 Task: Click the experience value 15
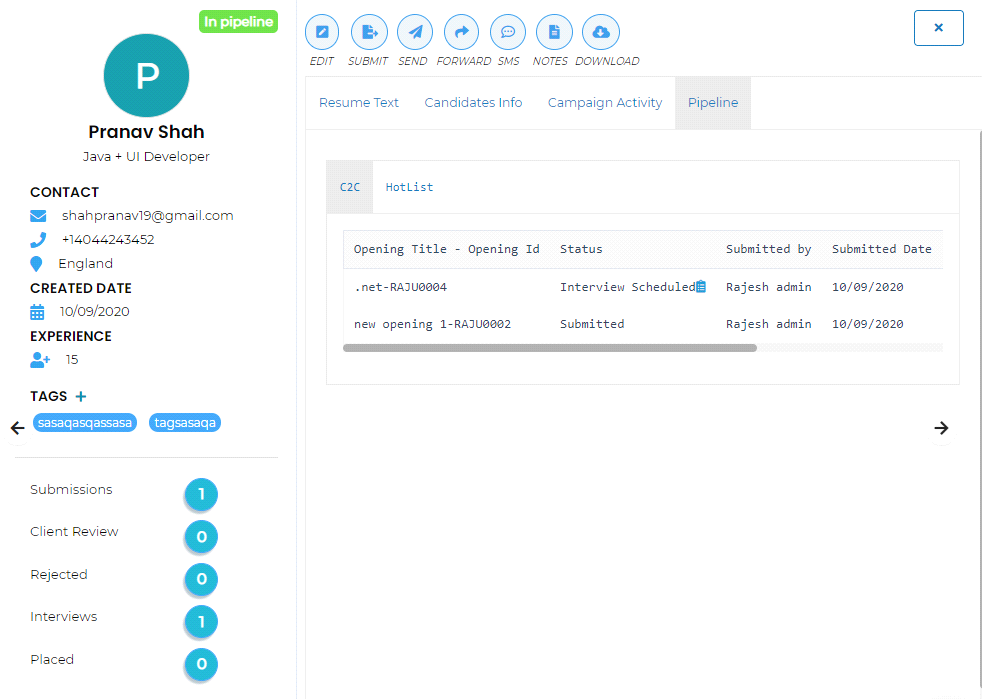click(x=72, y=360)
